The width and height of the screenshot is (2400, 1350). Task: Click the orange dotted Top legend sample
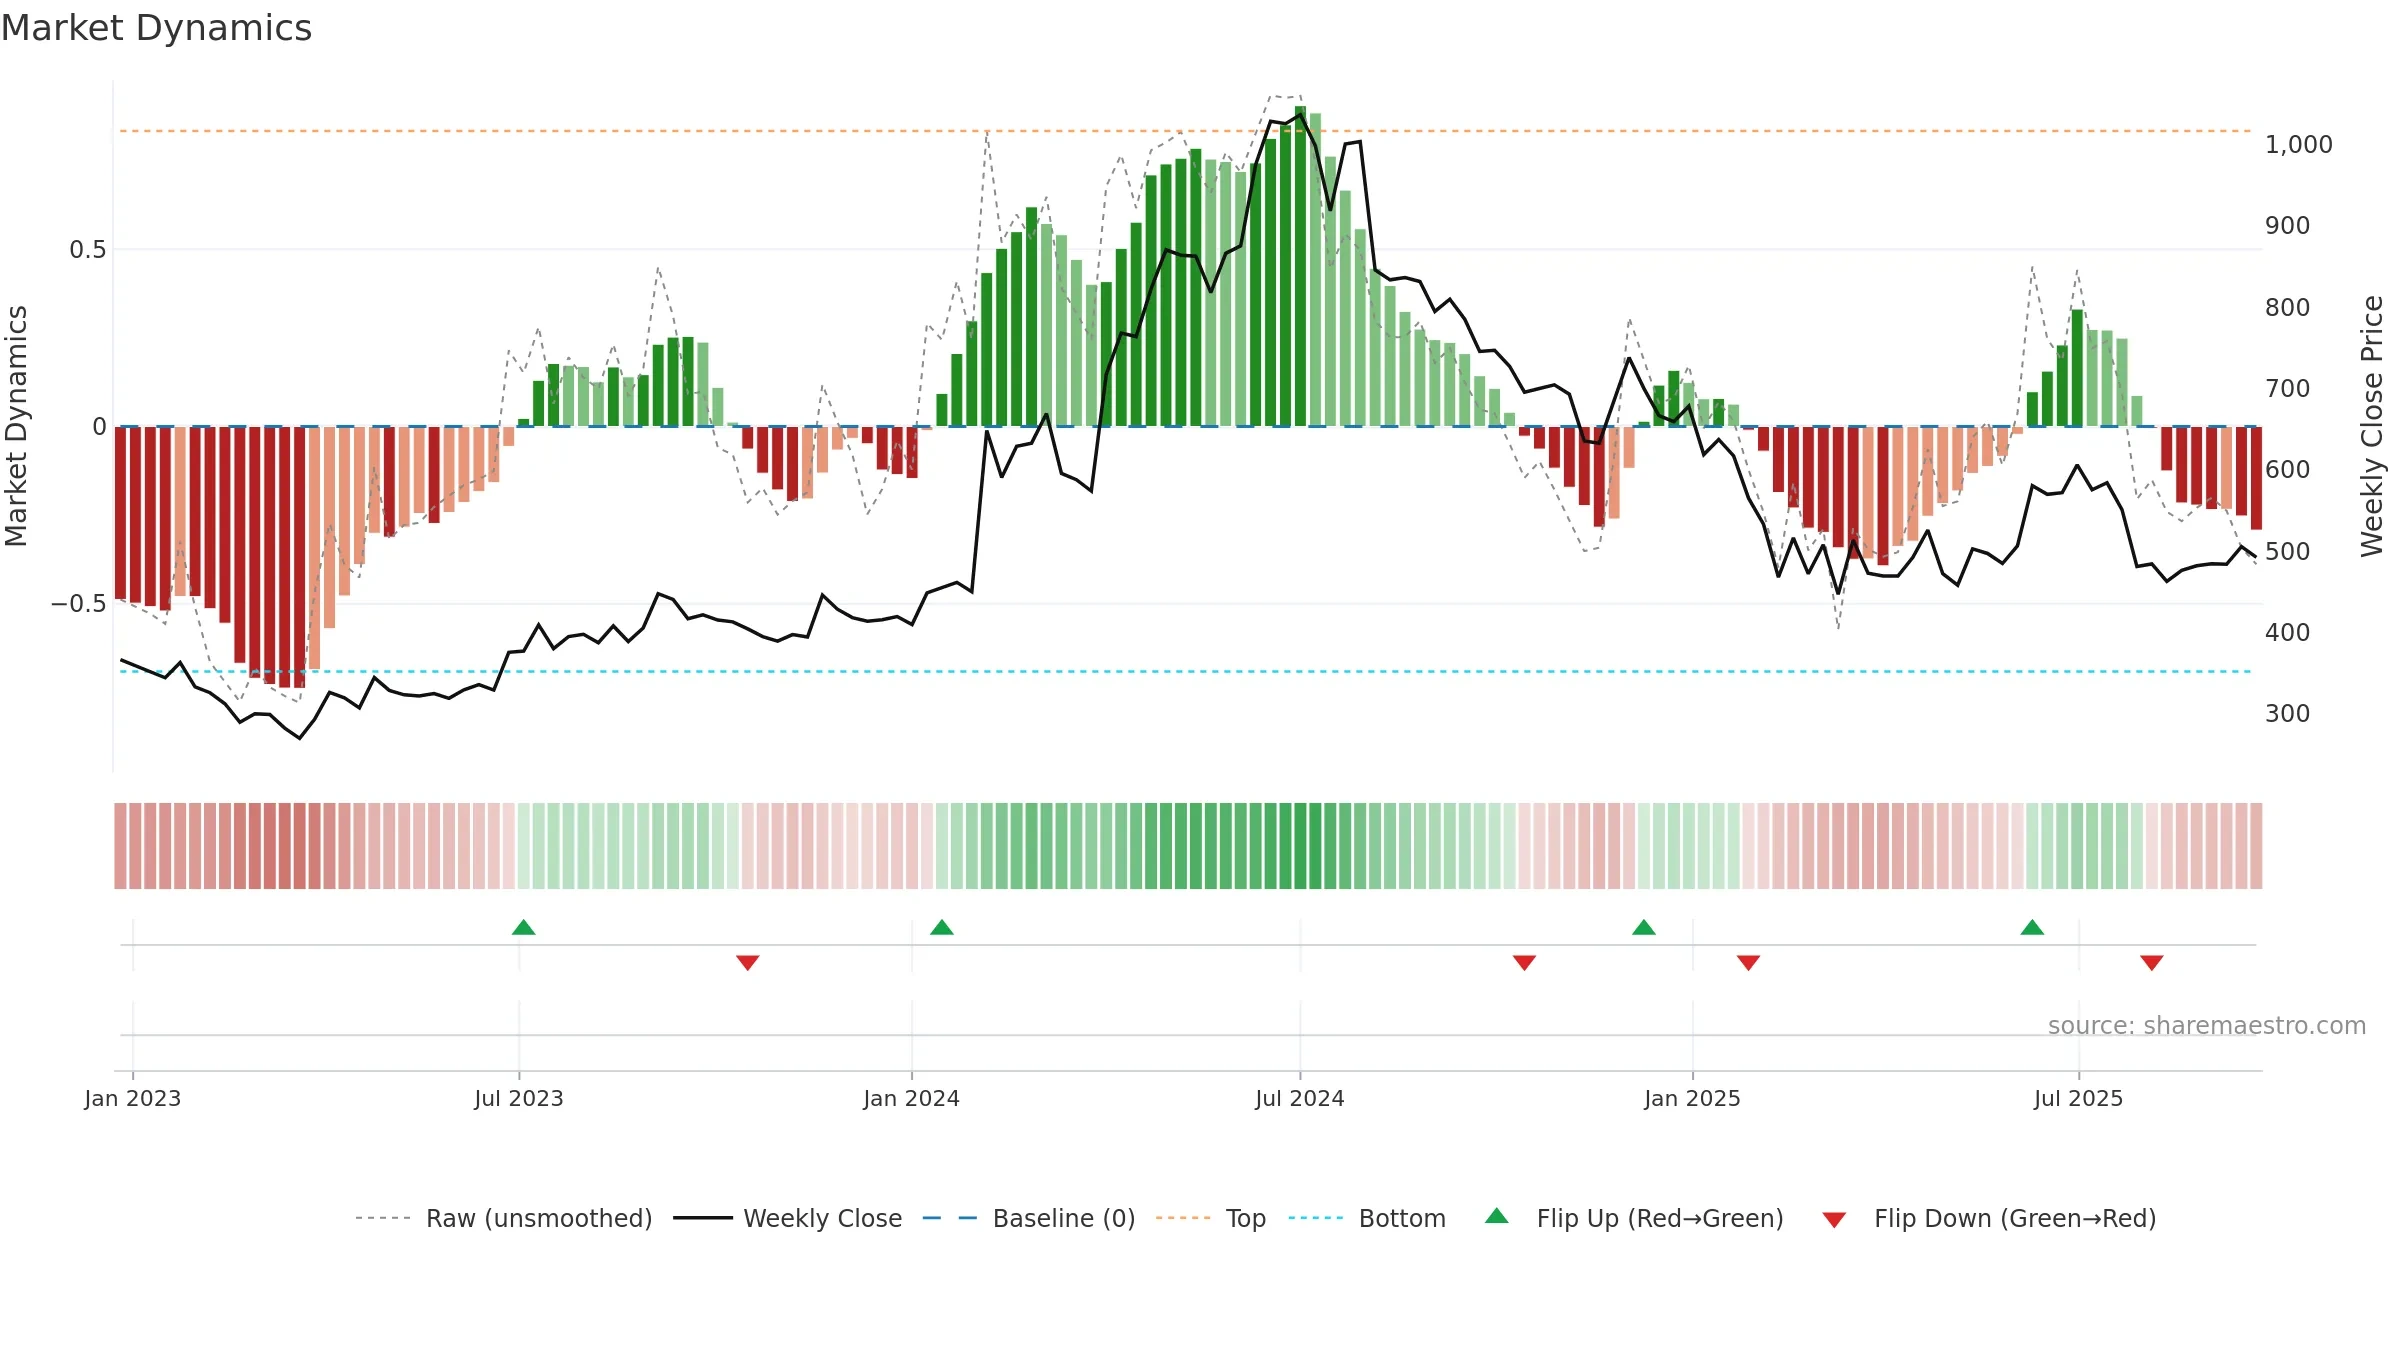(x=1184, y=1218)
